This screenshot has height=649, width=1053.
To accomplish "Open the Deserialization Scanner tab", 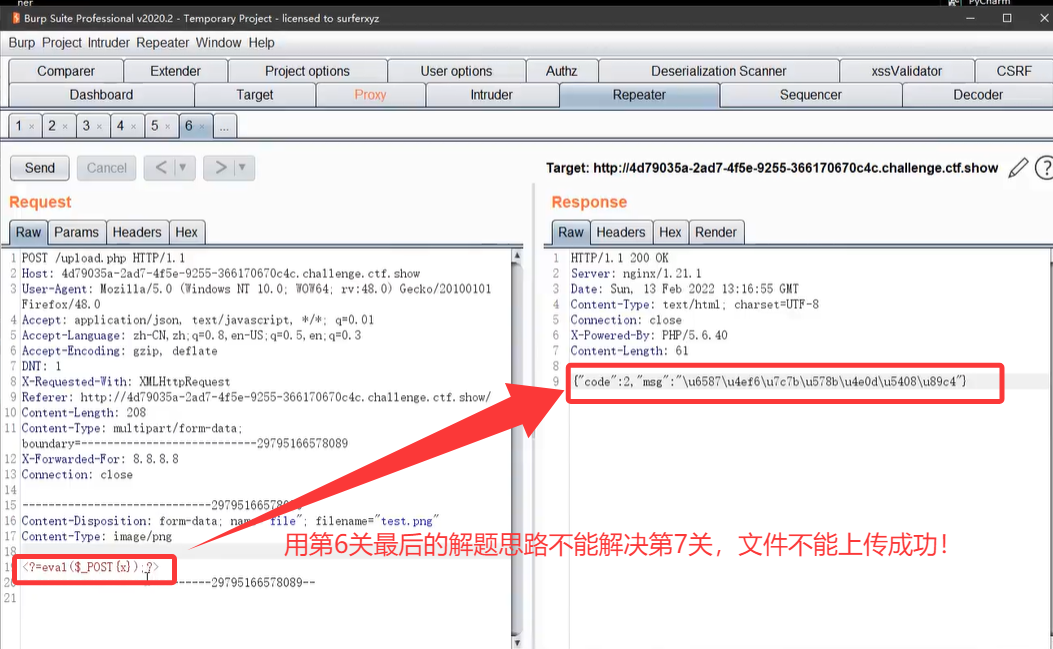I will 719,71.
